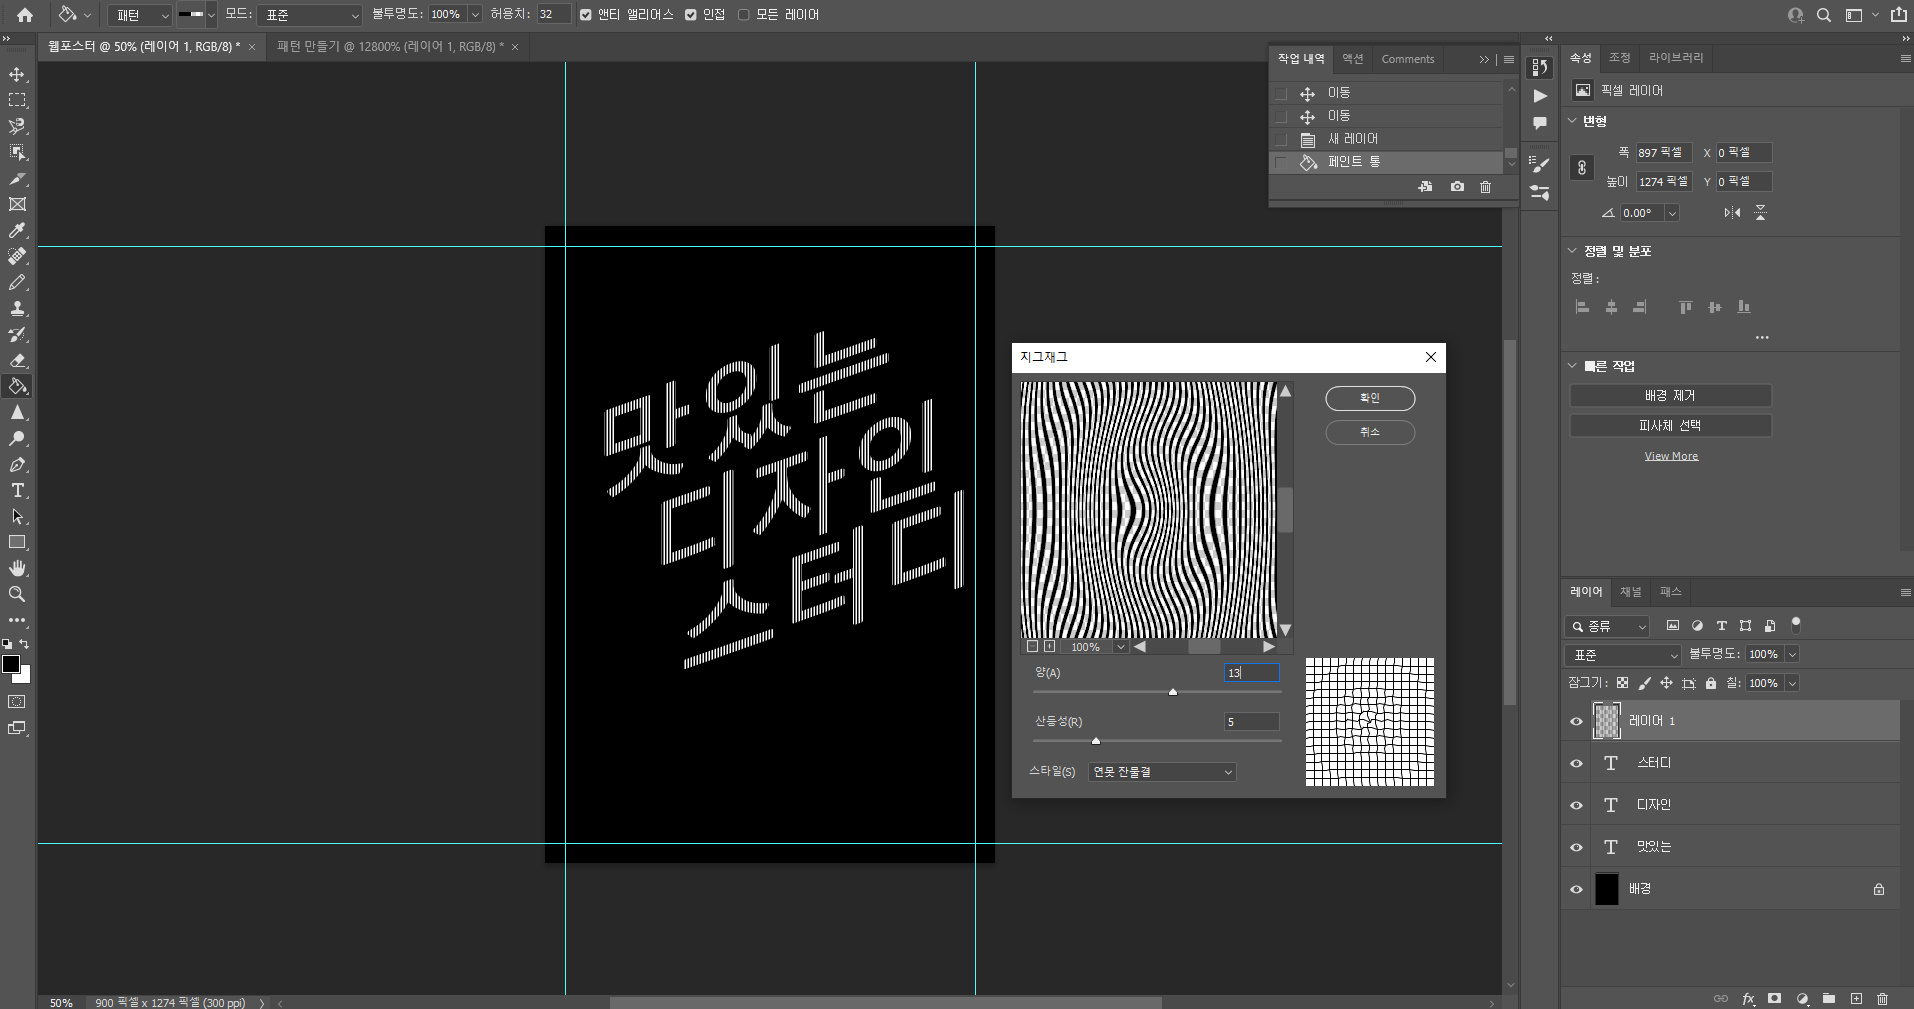Select the Zoom tool

(x=17, y=594)
